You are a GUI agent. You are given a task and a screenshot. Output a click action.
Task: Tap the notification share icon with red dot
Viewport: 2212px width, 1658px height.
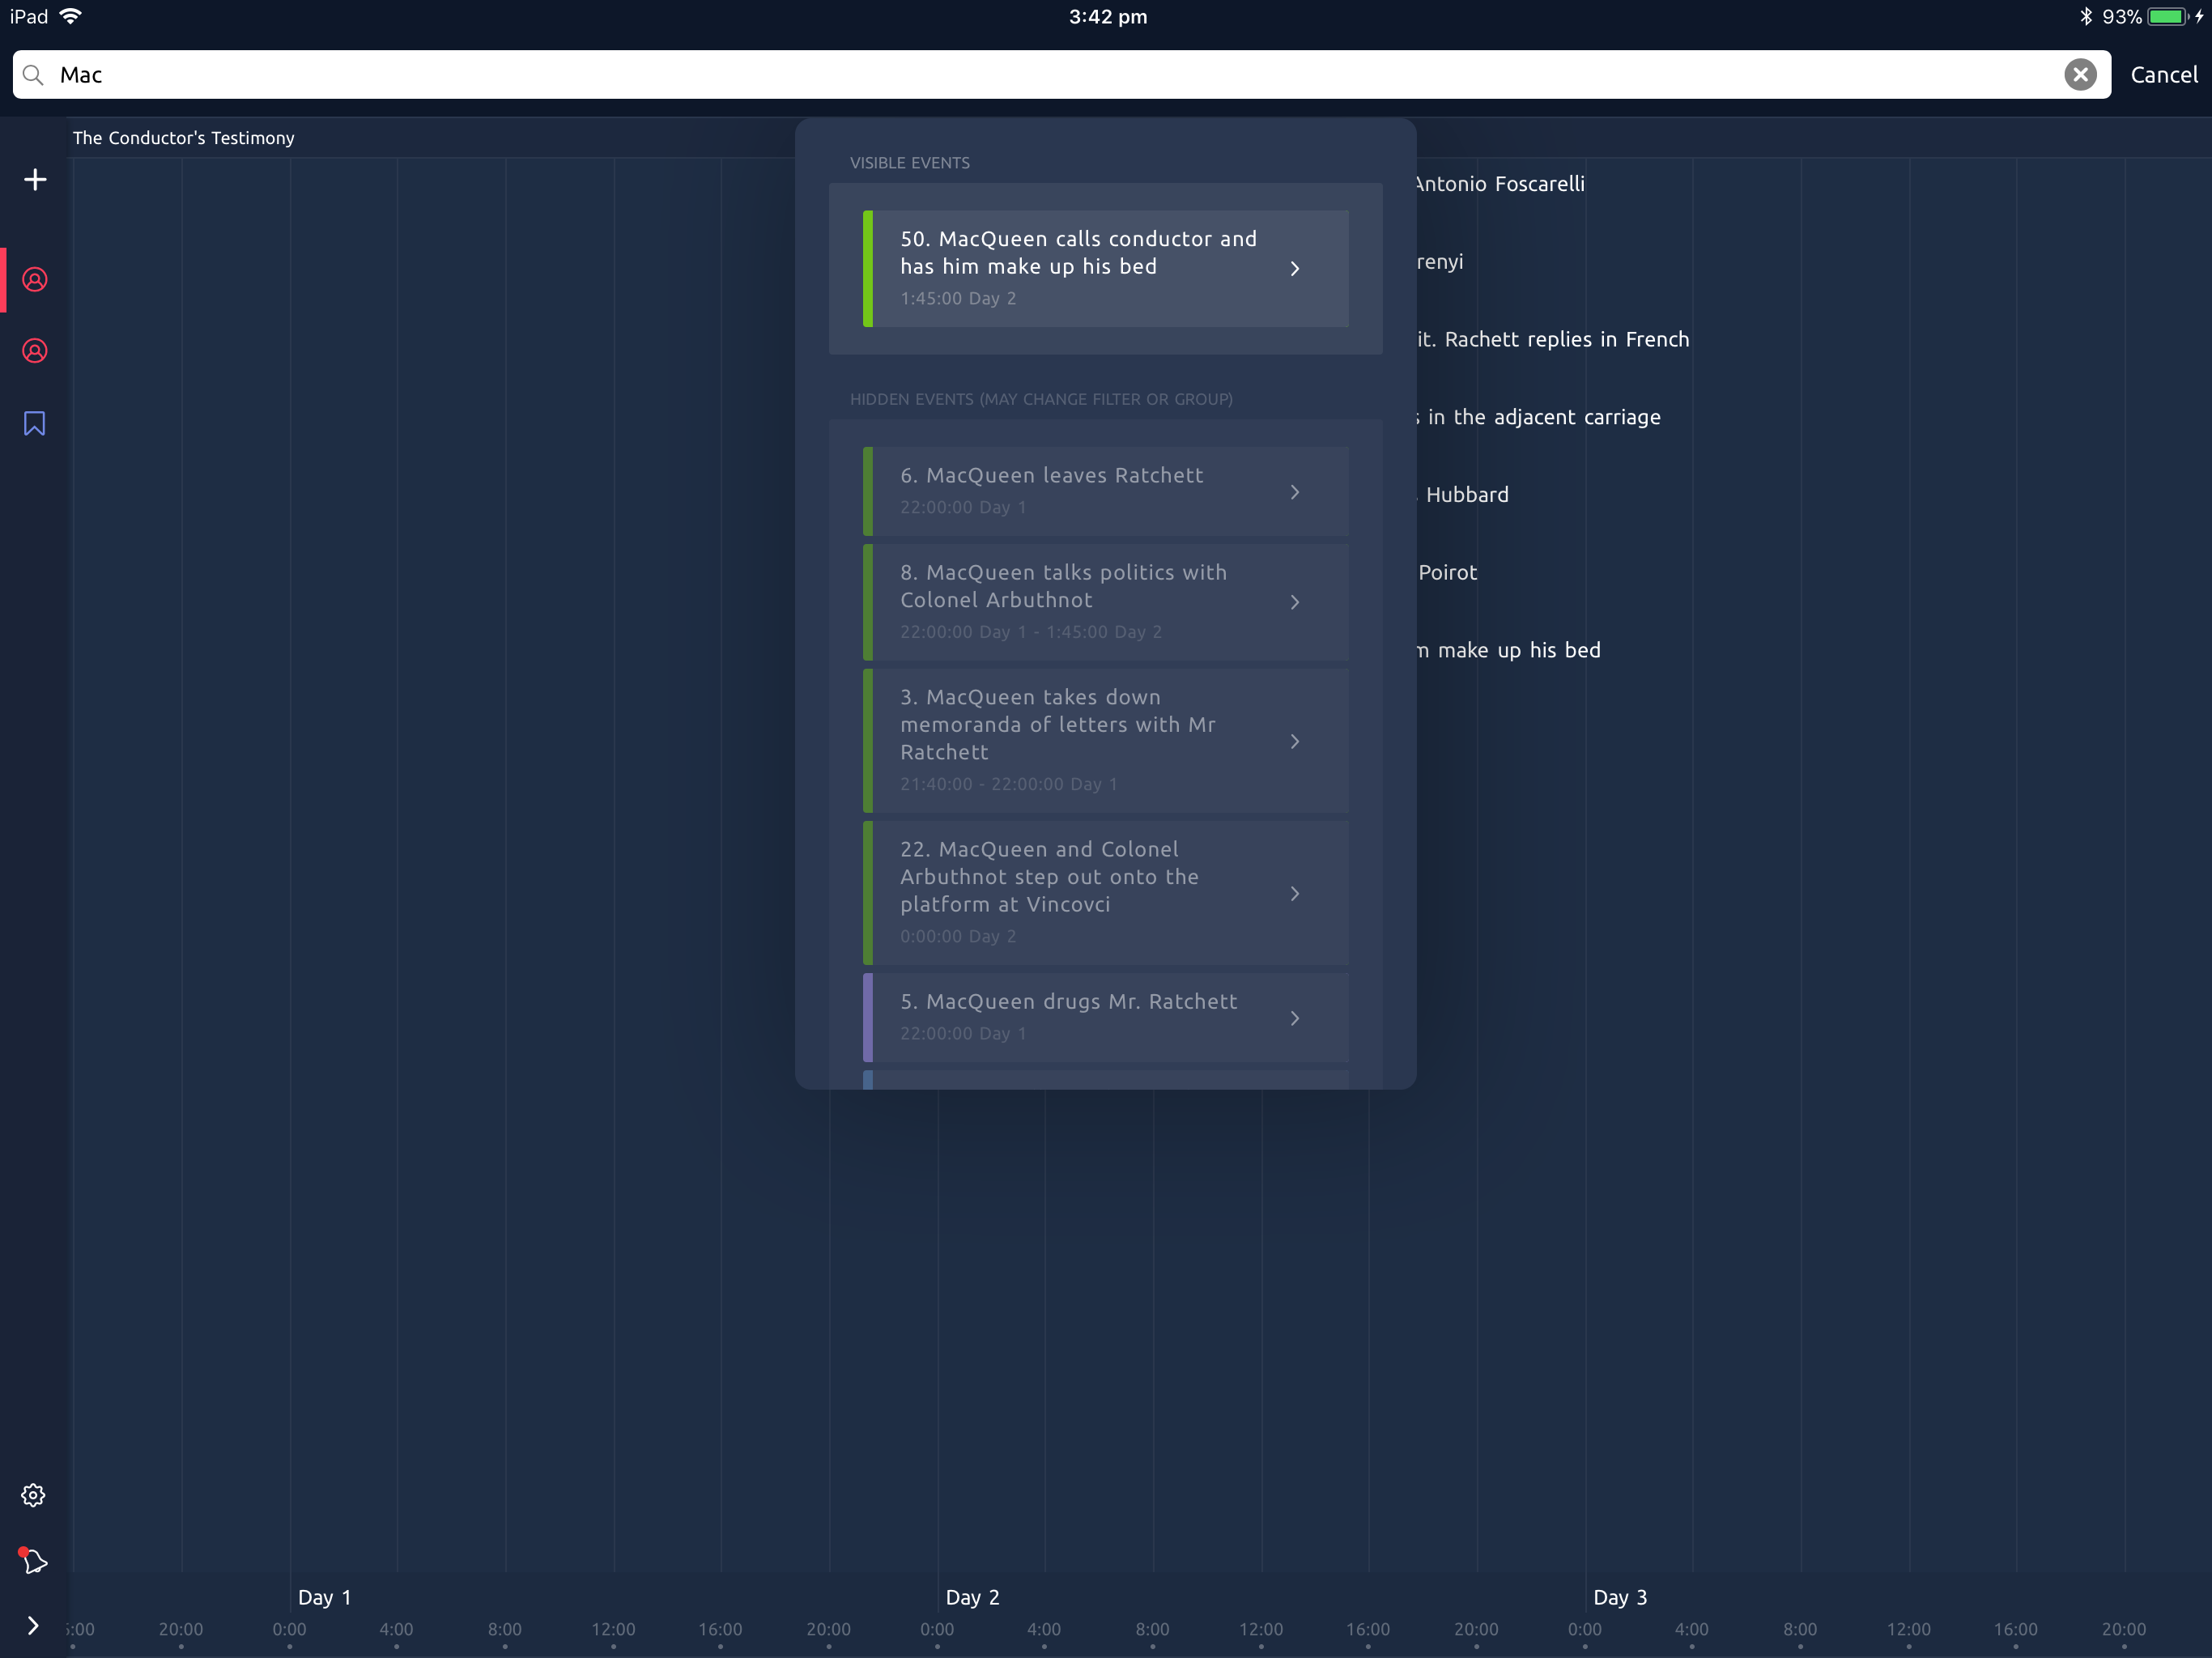pos(33,1560)
